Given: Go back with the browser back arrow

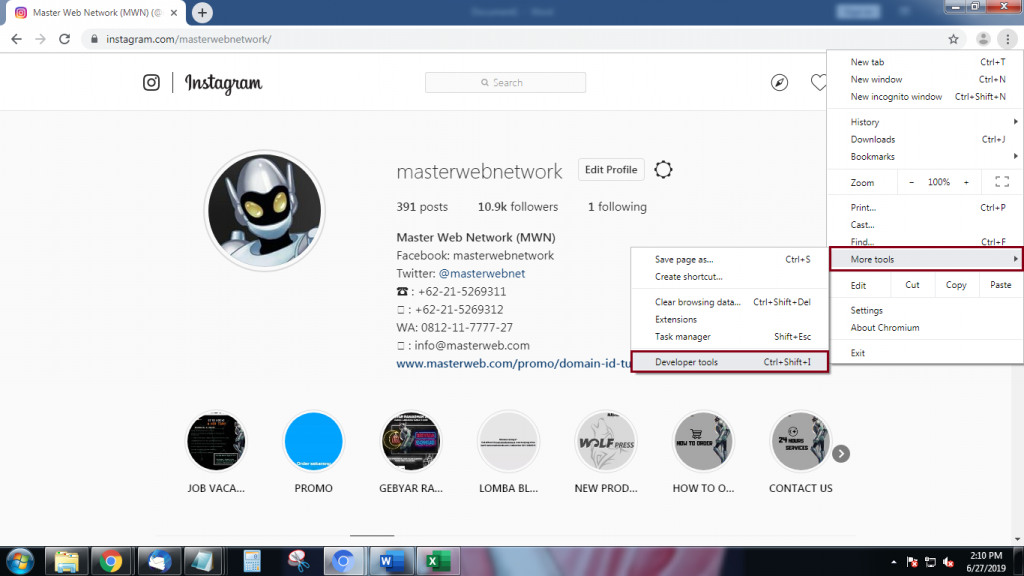Looking at the screenshot, I should (16, 39).
